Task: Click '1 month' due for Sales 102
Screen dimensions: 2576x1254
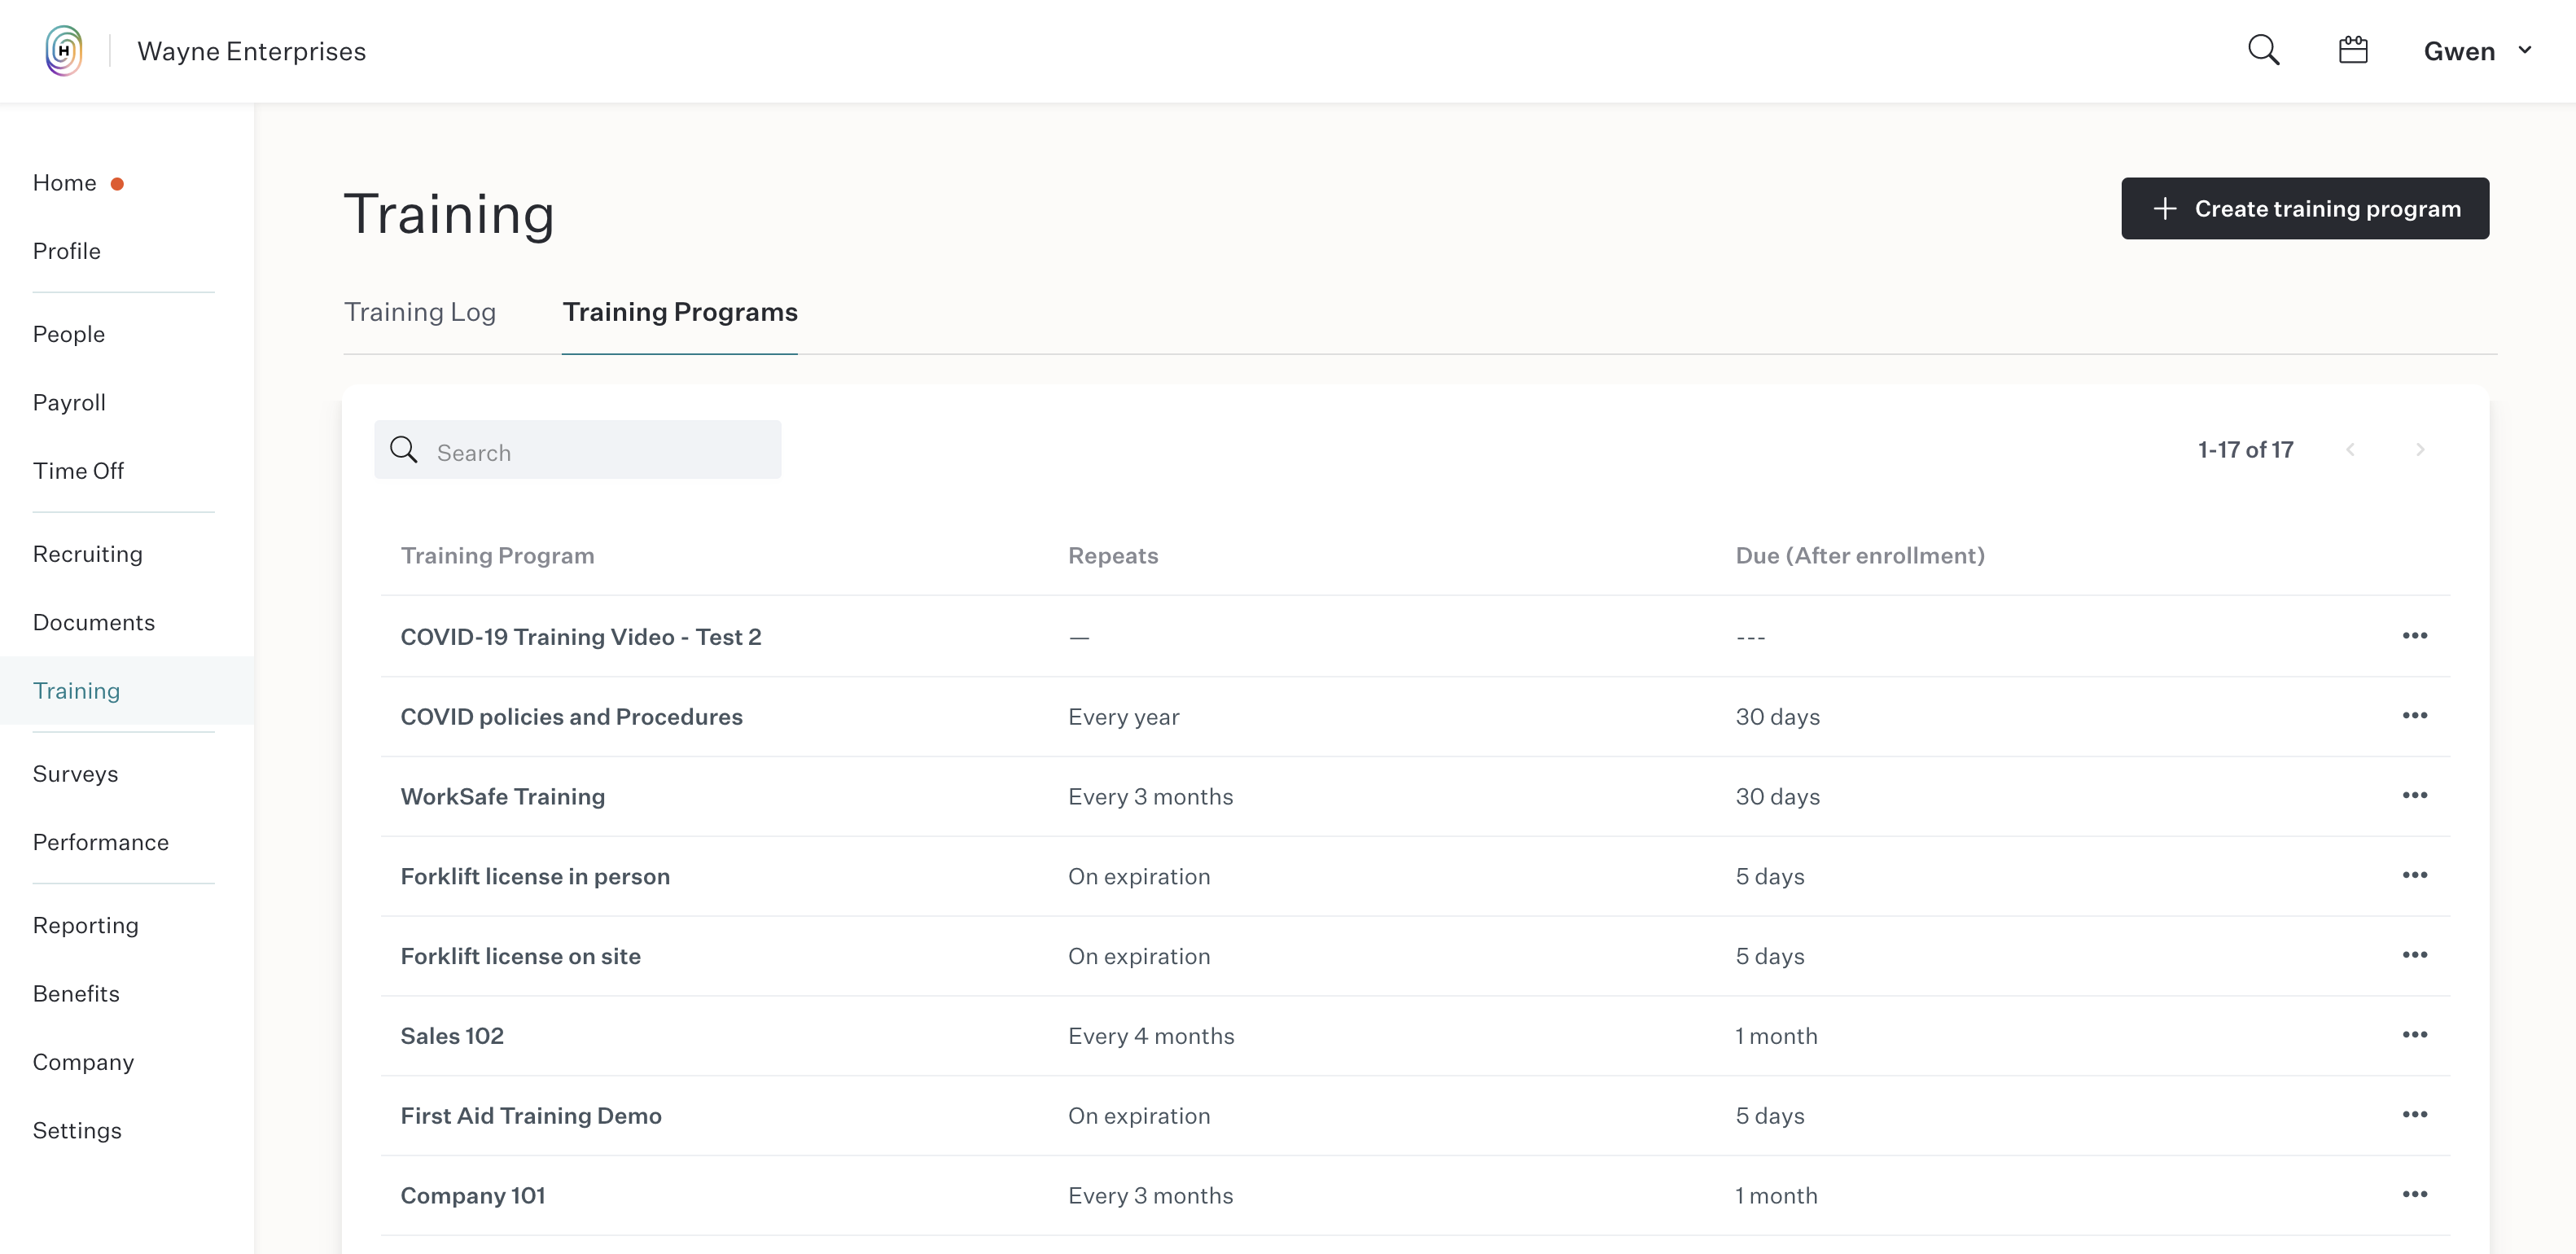Action: [1776, 1036]
